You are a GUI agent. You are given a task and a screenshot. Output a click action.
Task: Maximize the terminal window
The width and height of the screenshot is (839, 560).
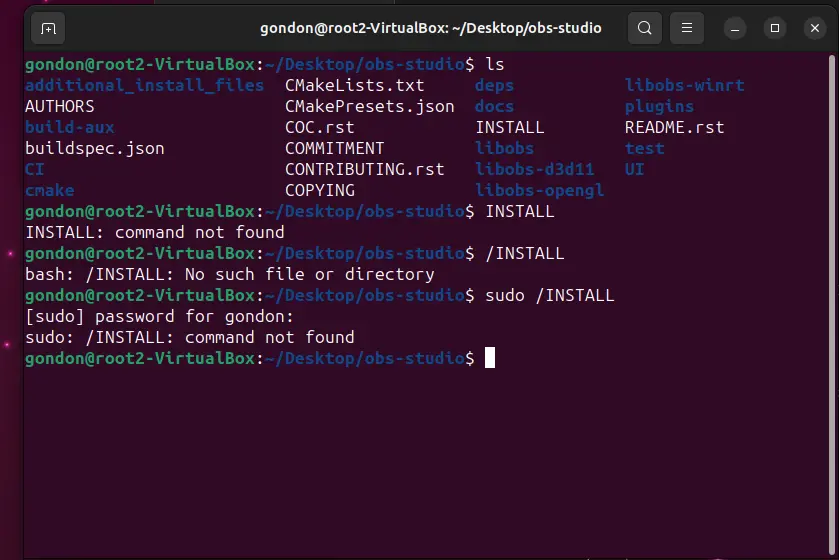coord(775,28)
